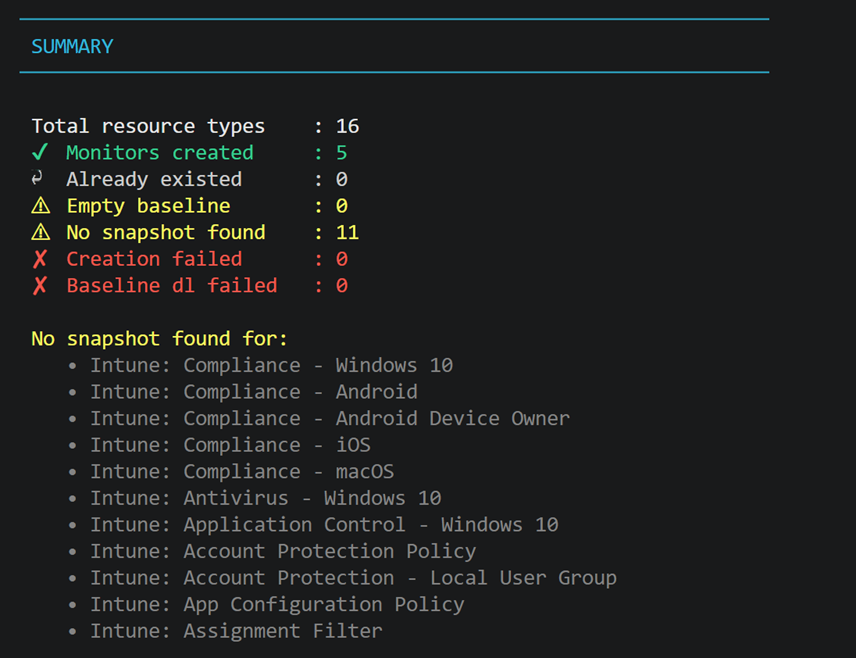Click the No snapshot found count 11
Viewport: 856px width, 658px height.
pyautogui.click(x=347, y=233)
